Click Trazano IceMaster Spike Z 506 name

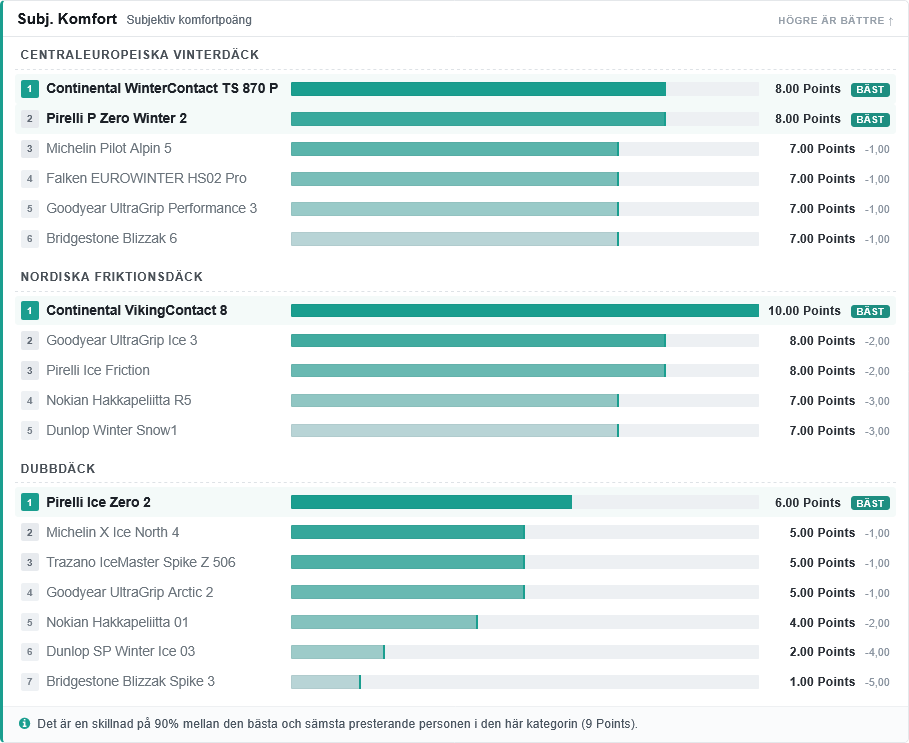[141, 562]
